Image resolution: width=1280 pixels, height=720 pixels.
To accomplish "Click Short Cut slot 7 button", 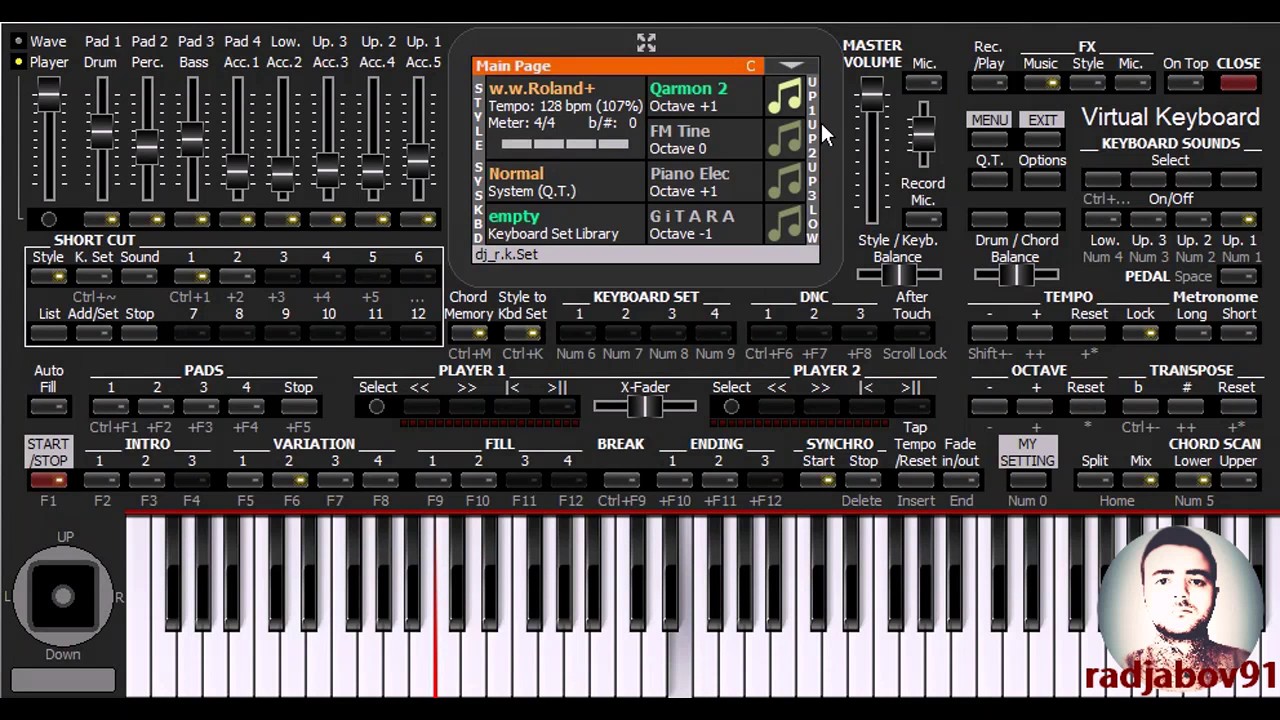I will click(193, 334).
